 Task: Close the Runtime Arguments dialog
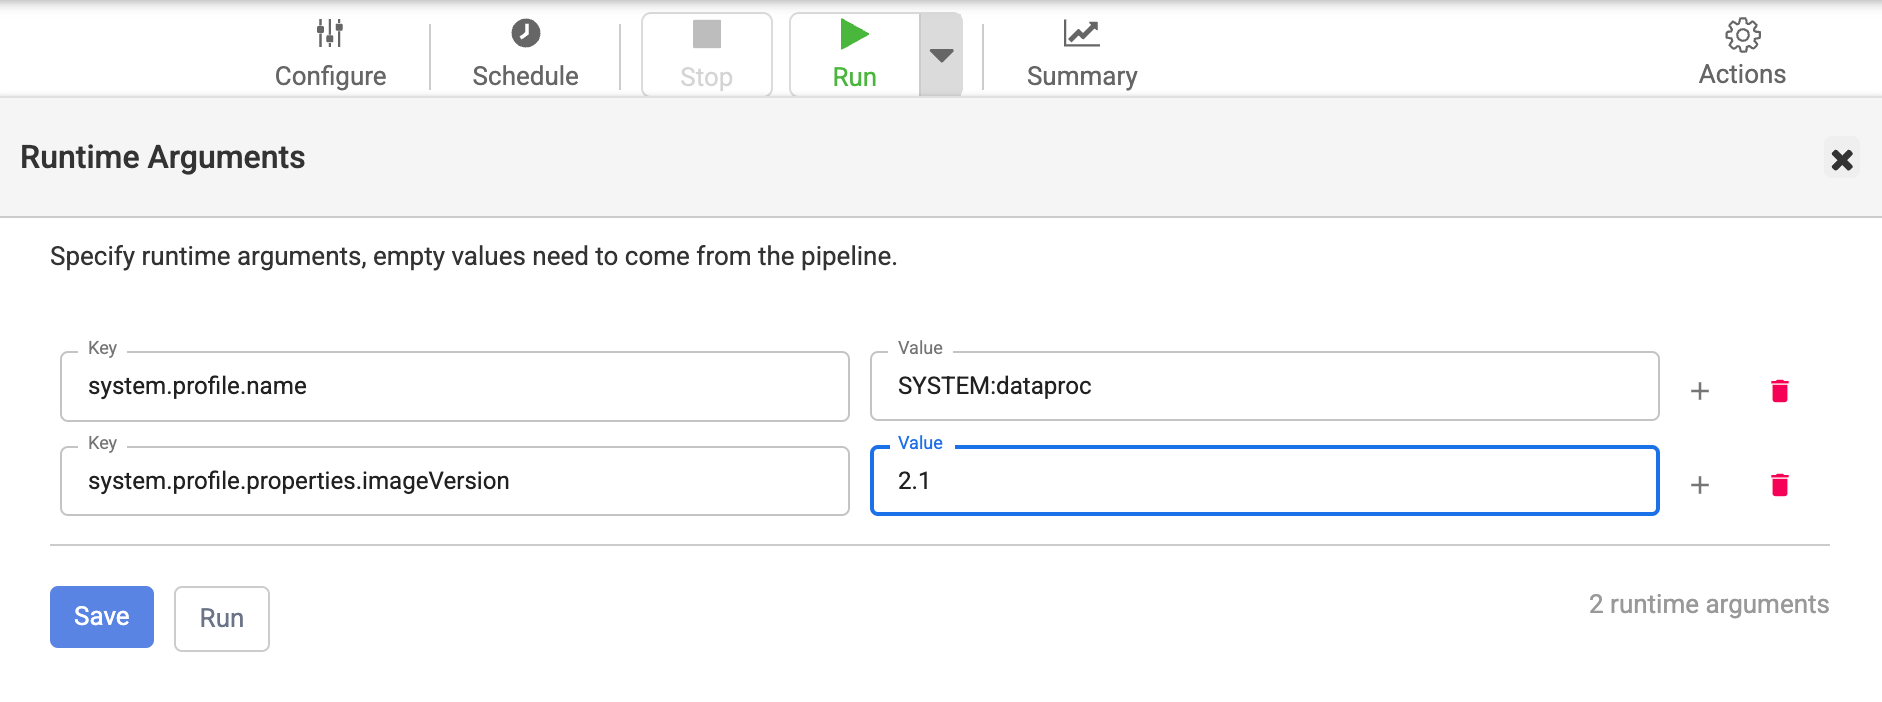1843,159
